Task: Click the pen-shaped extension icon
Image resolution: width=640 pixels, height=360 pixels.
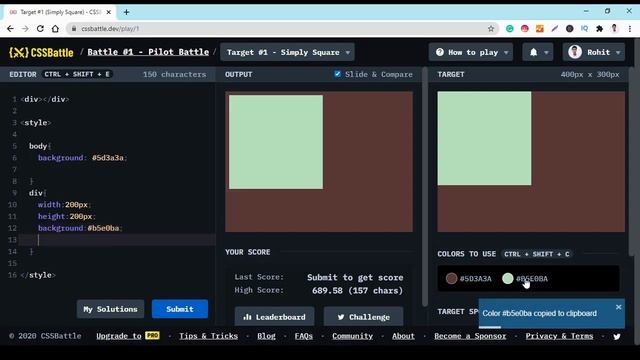Action: point(554,29)
